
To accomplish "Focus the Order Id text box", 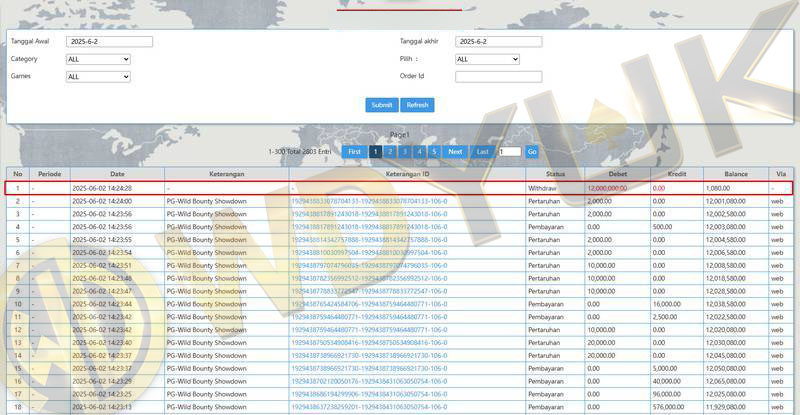I will click(497, 76).
